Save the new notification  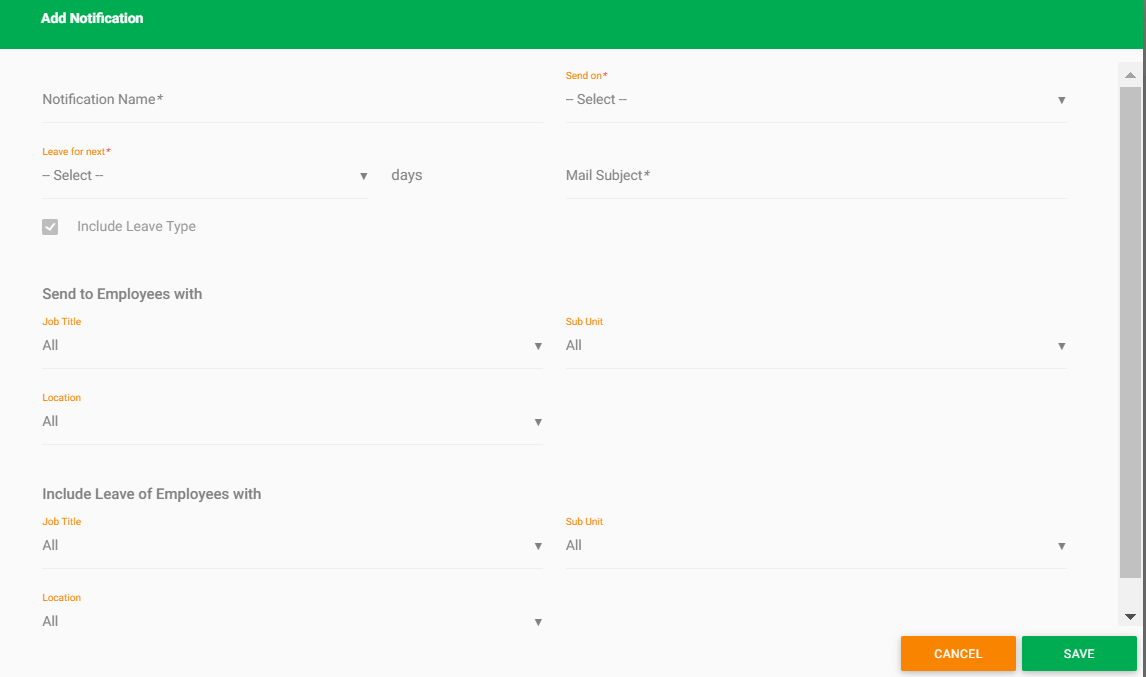(1079, 654)
